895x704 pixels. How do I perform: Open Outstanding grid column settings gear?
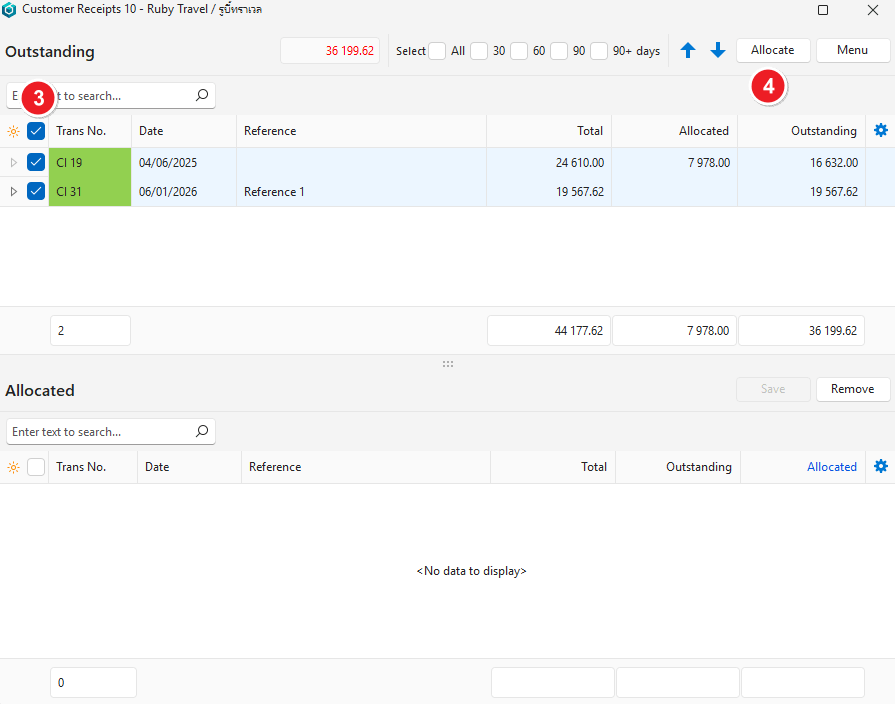point(880,130)
